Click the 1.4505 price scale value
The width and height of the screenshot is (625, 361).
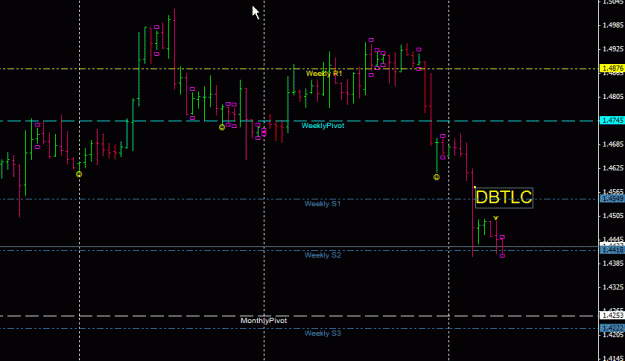613,216
